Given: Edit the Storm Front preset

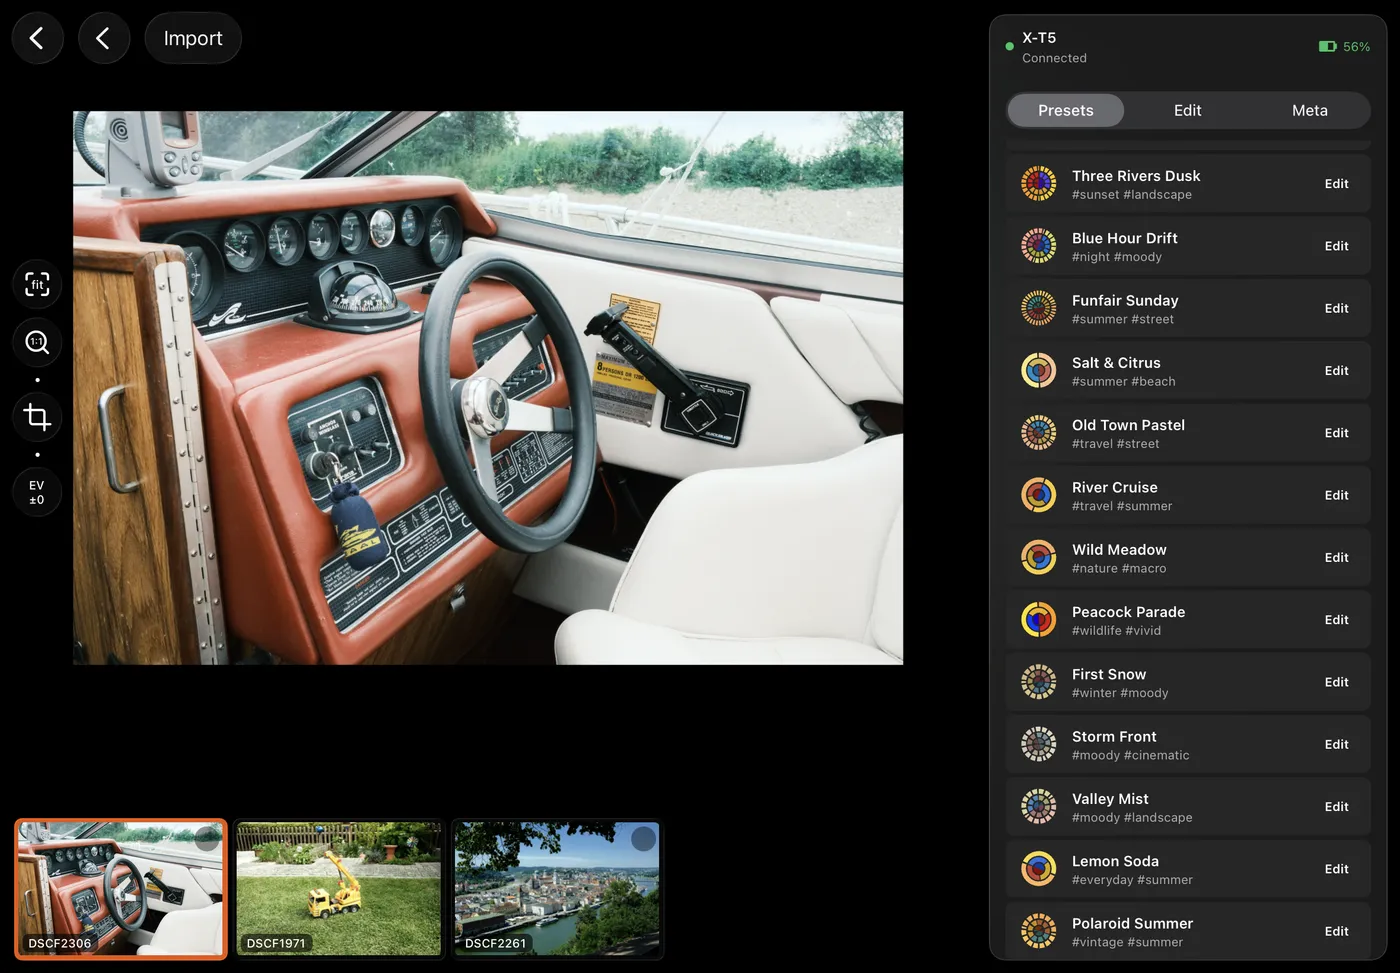Looking at the screenshot, I should pos(1336,745).
